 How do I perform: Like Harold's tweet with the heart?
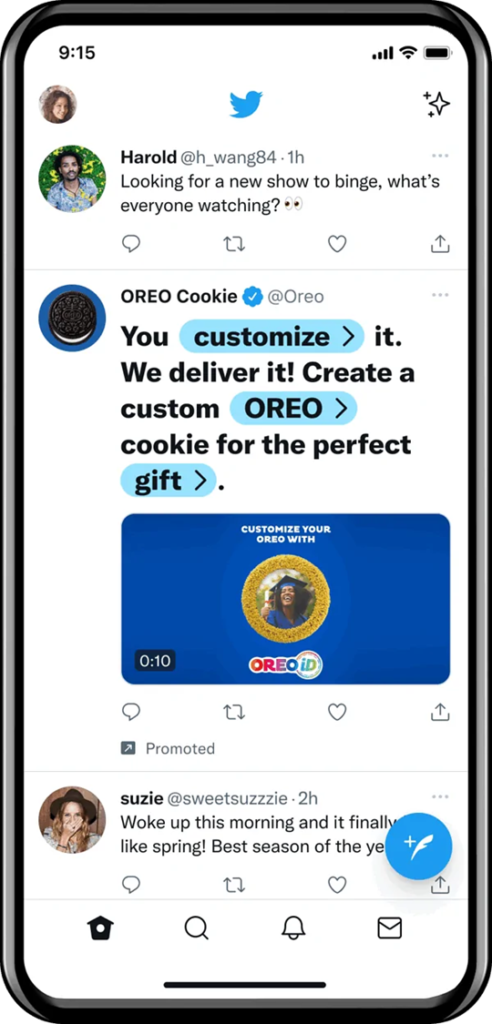click(336, 244)
